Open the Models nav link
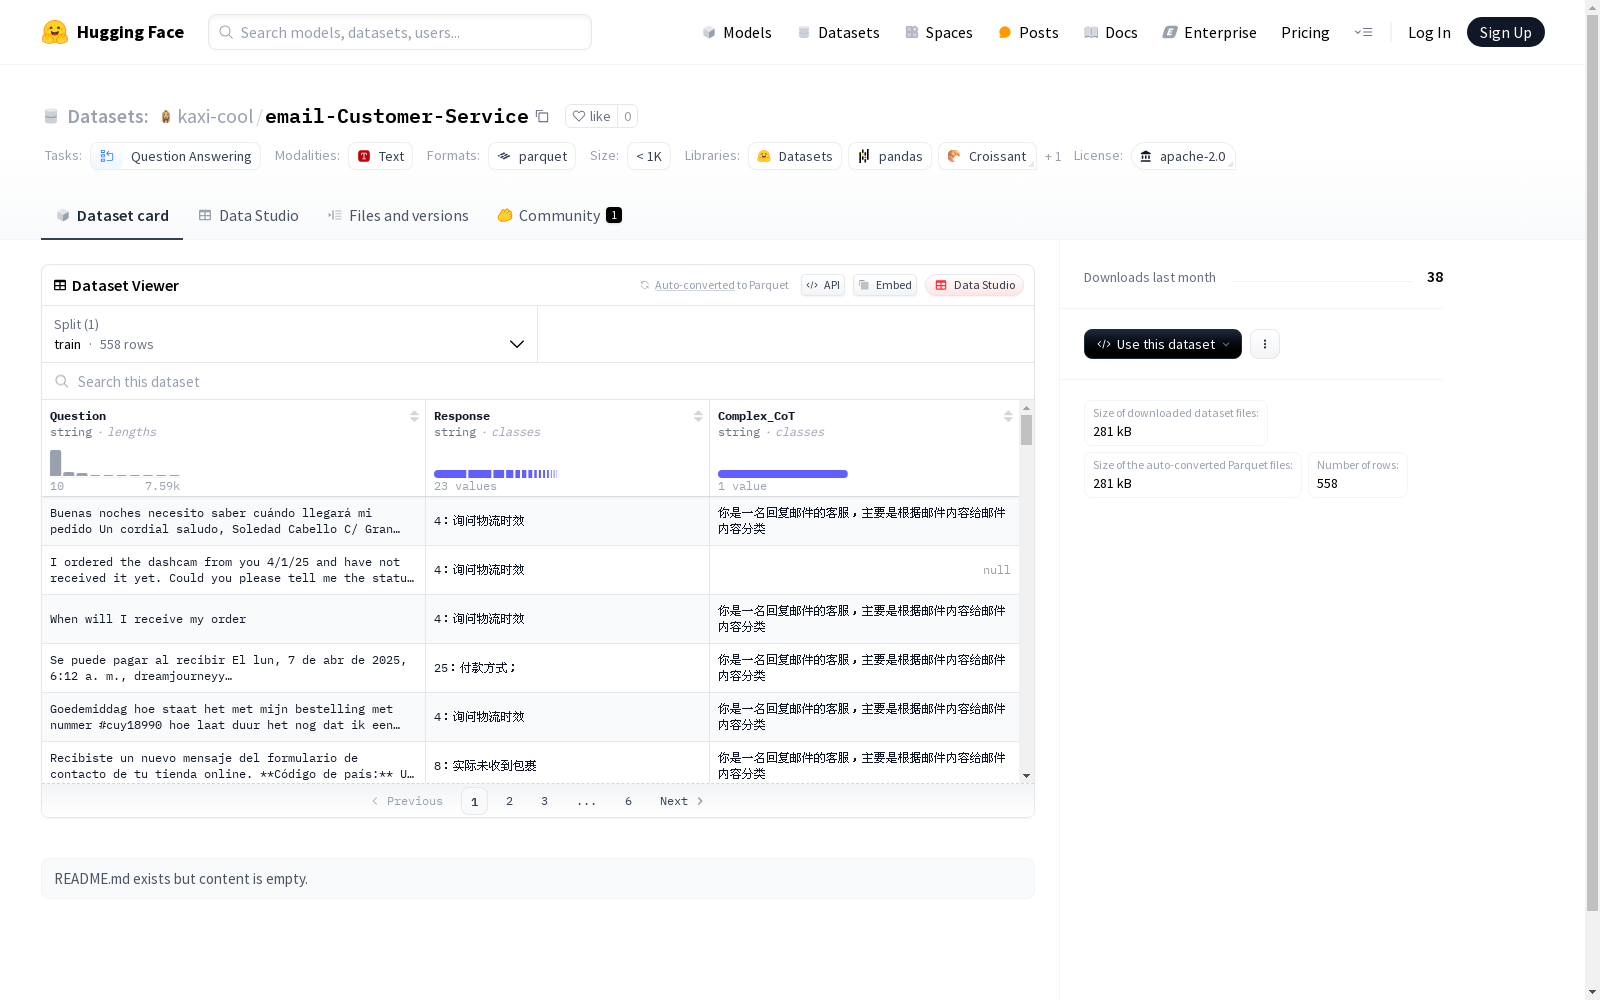 737,32
